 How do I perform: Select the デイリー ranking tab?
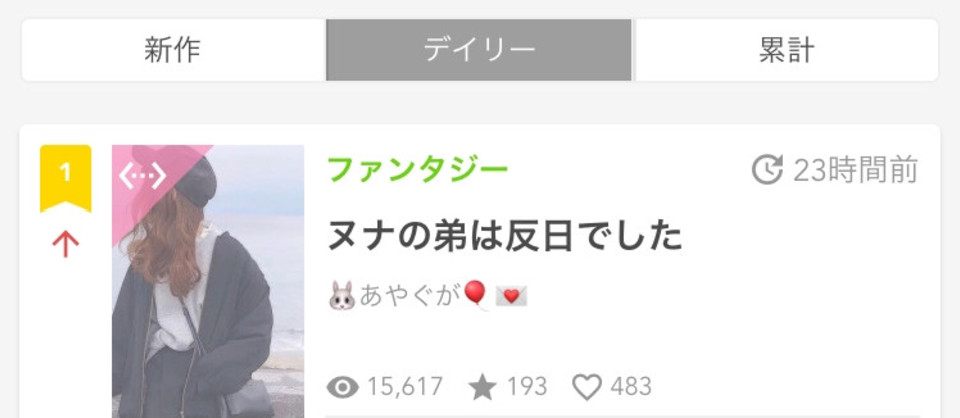click(479, 50)
